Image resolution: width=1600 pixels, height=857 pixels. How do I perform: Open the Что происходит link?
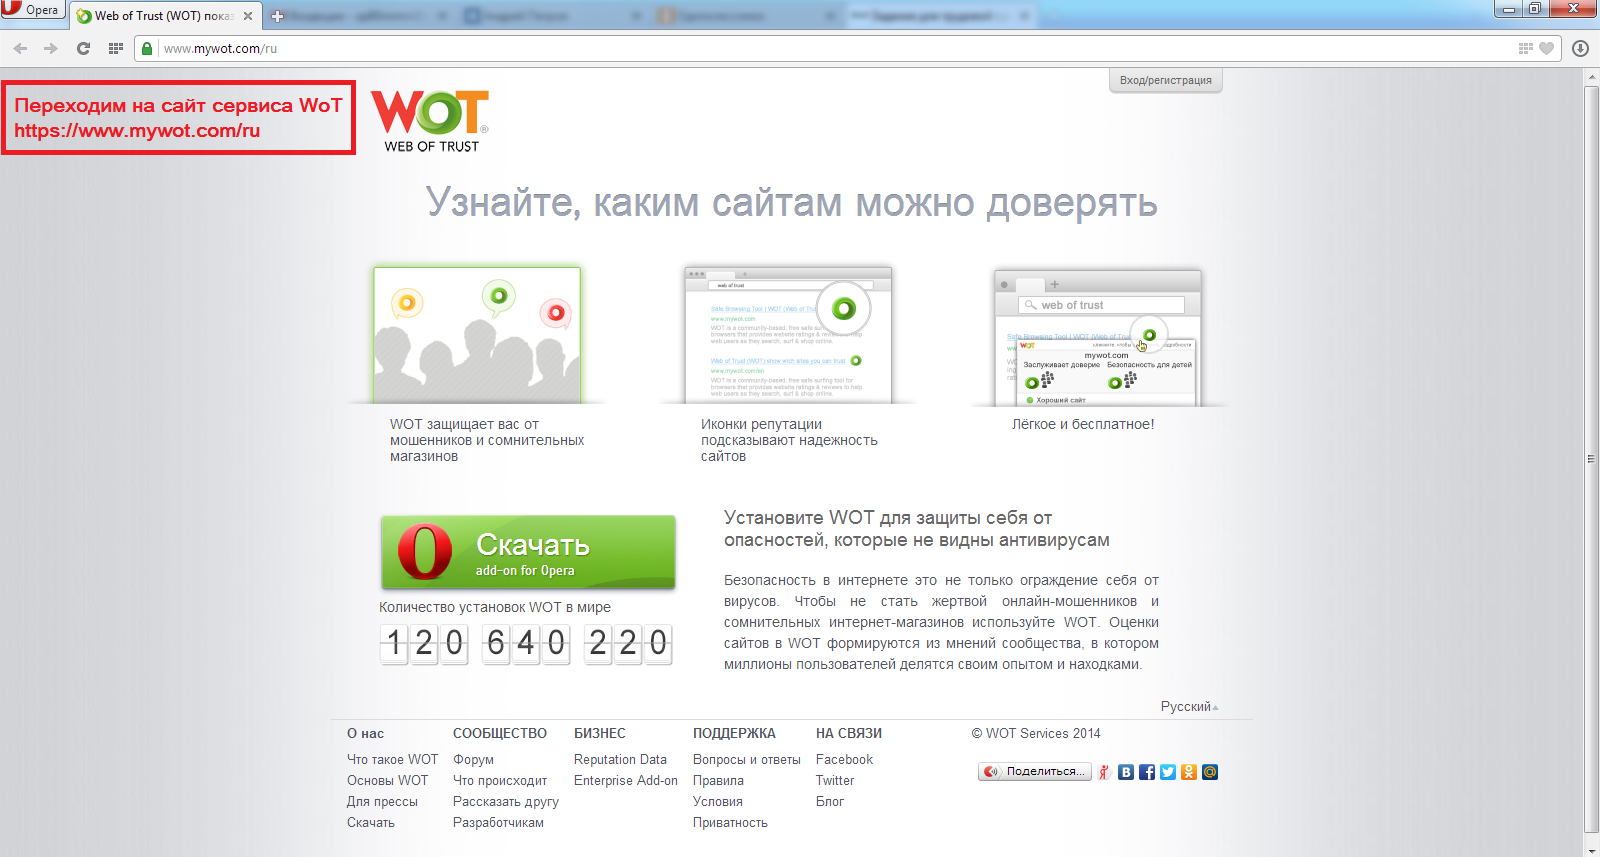tap(500, 780)
